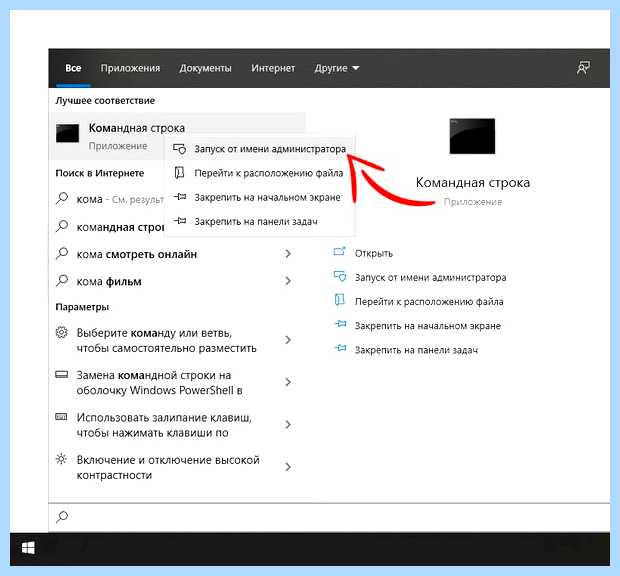This screenshot has height=576, width=620.
Task: Expand chevron for PowerShell replacement setting
Action: click(x=288, y=382)
